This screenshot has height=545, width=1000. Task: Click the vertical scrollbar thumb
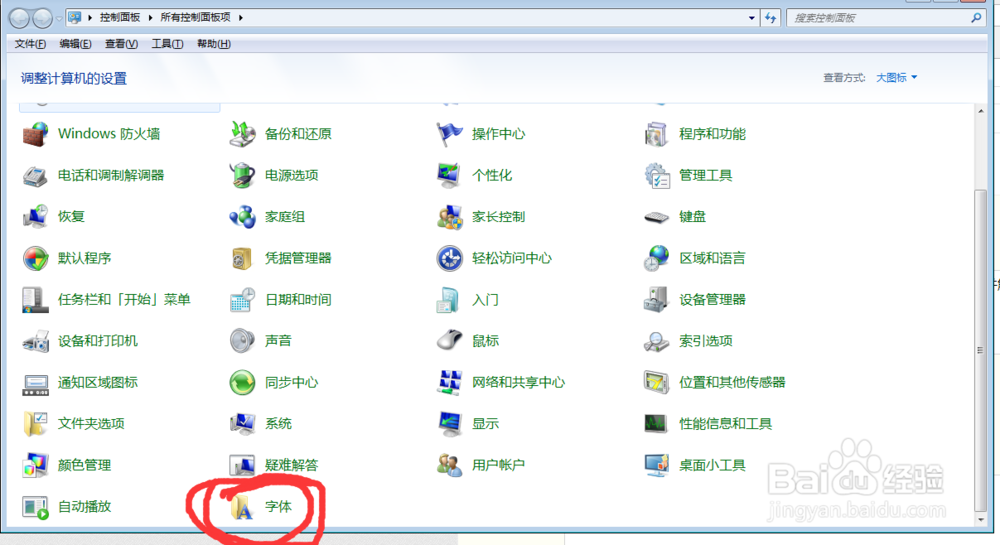(980, 350)
